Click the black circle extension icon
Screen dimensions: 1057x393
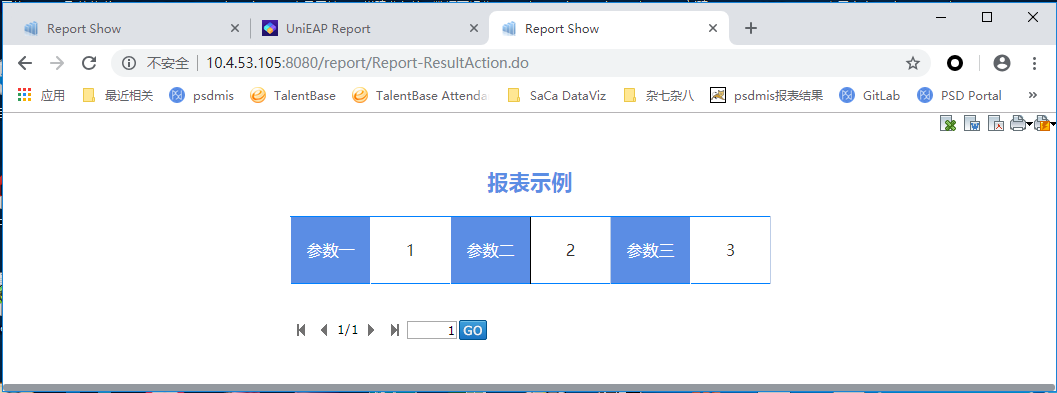[955, 63]
